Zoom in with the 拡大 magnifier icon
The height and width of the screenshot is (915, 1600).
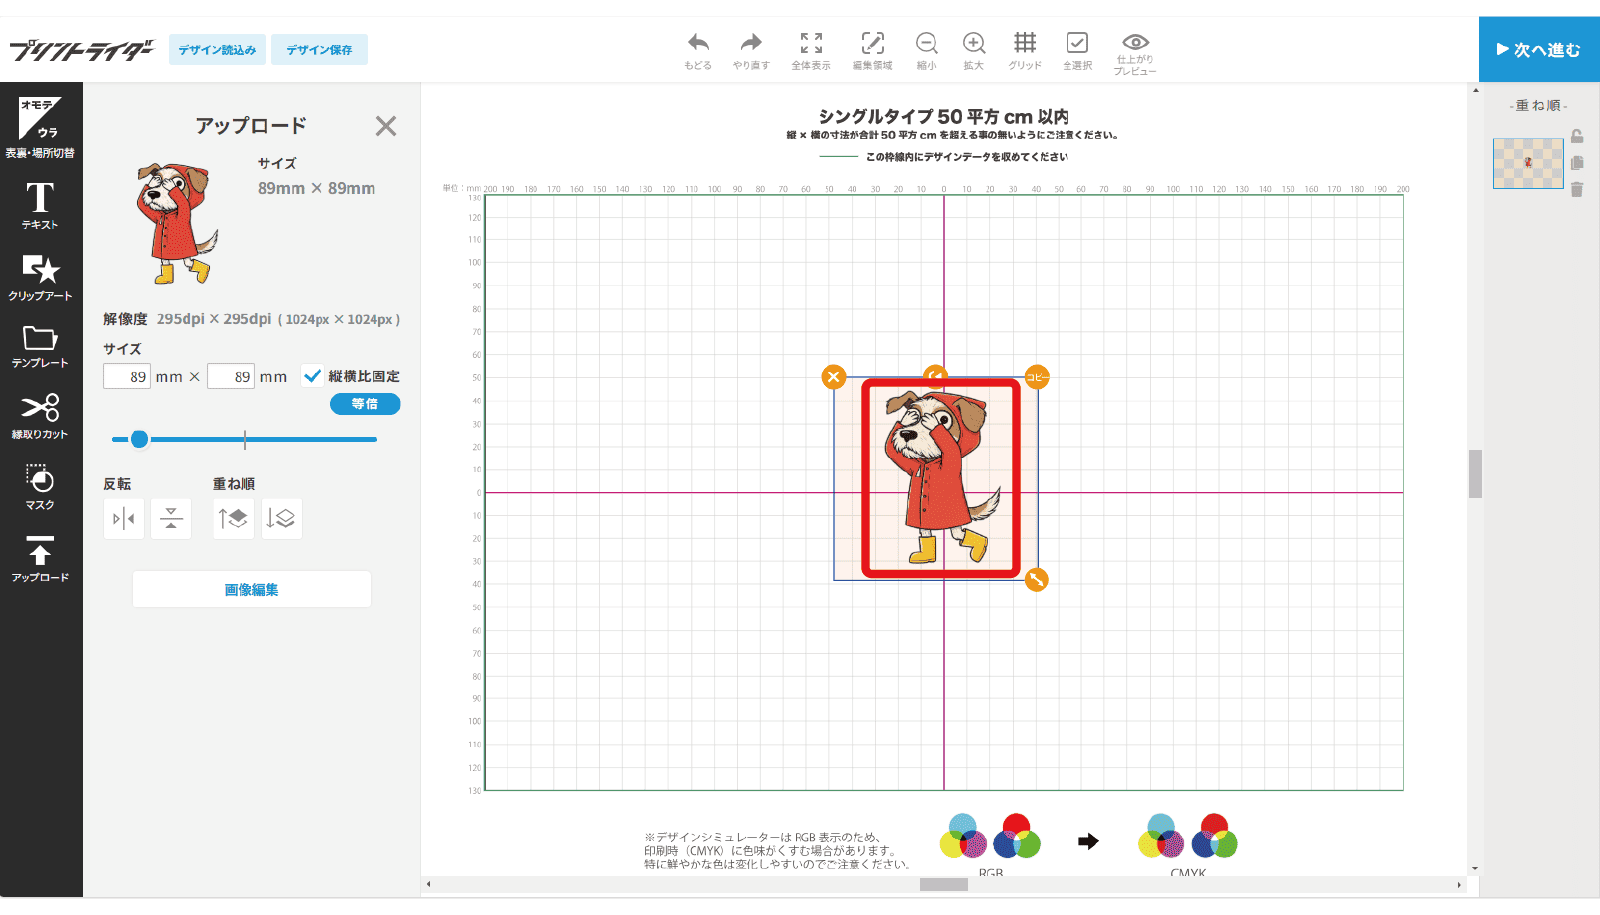pos(973,43)
